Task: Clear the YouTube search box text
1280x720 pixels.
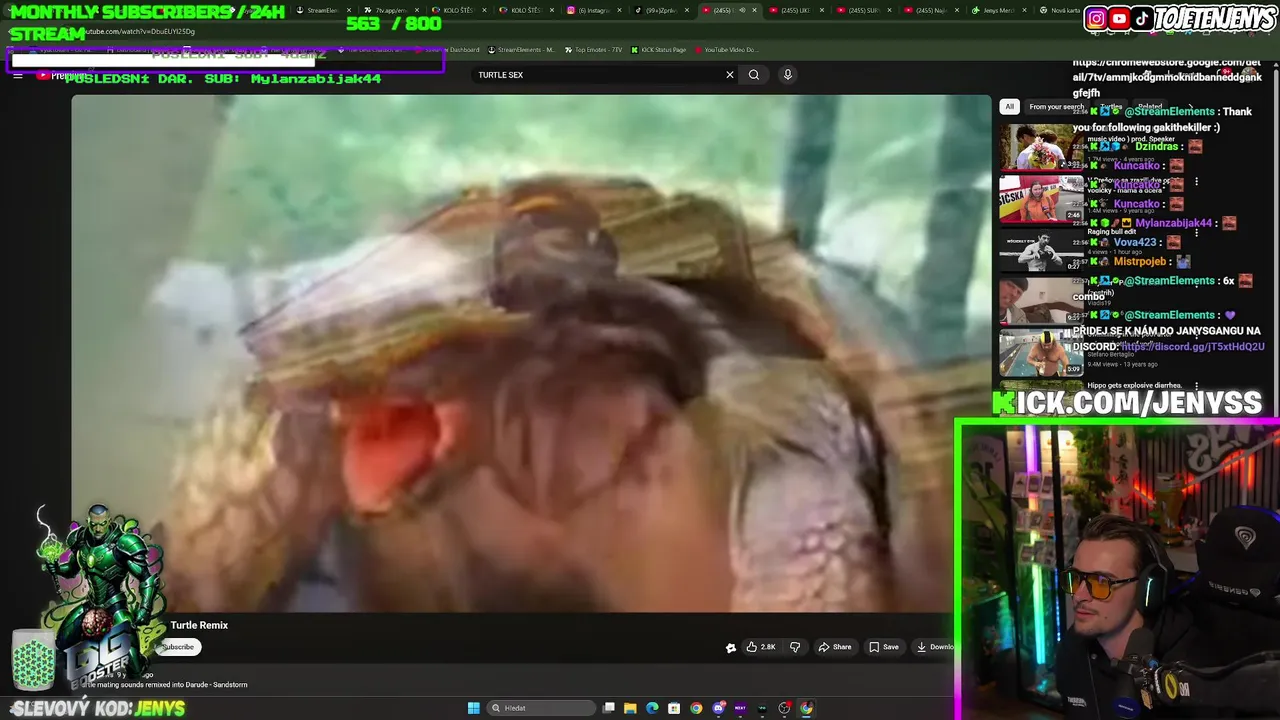Action: [730, 75]
